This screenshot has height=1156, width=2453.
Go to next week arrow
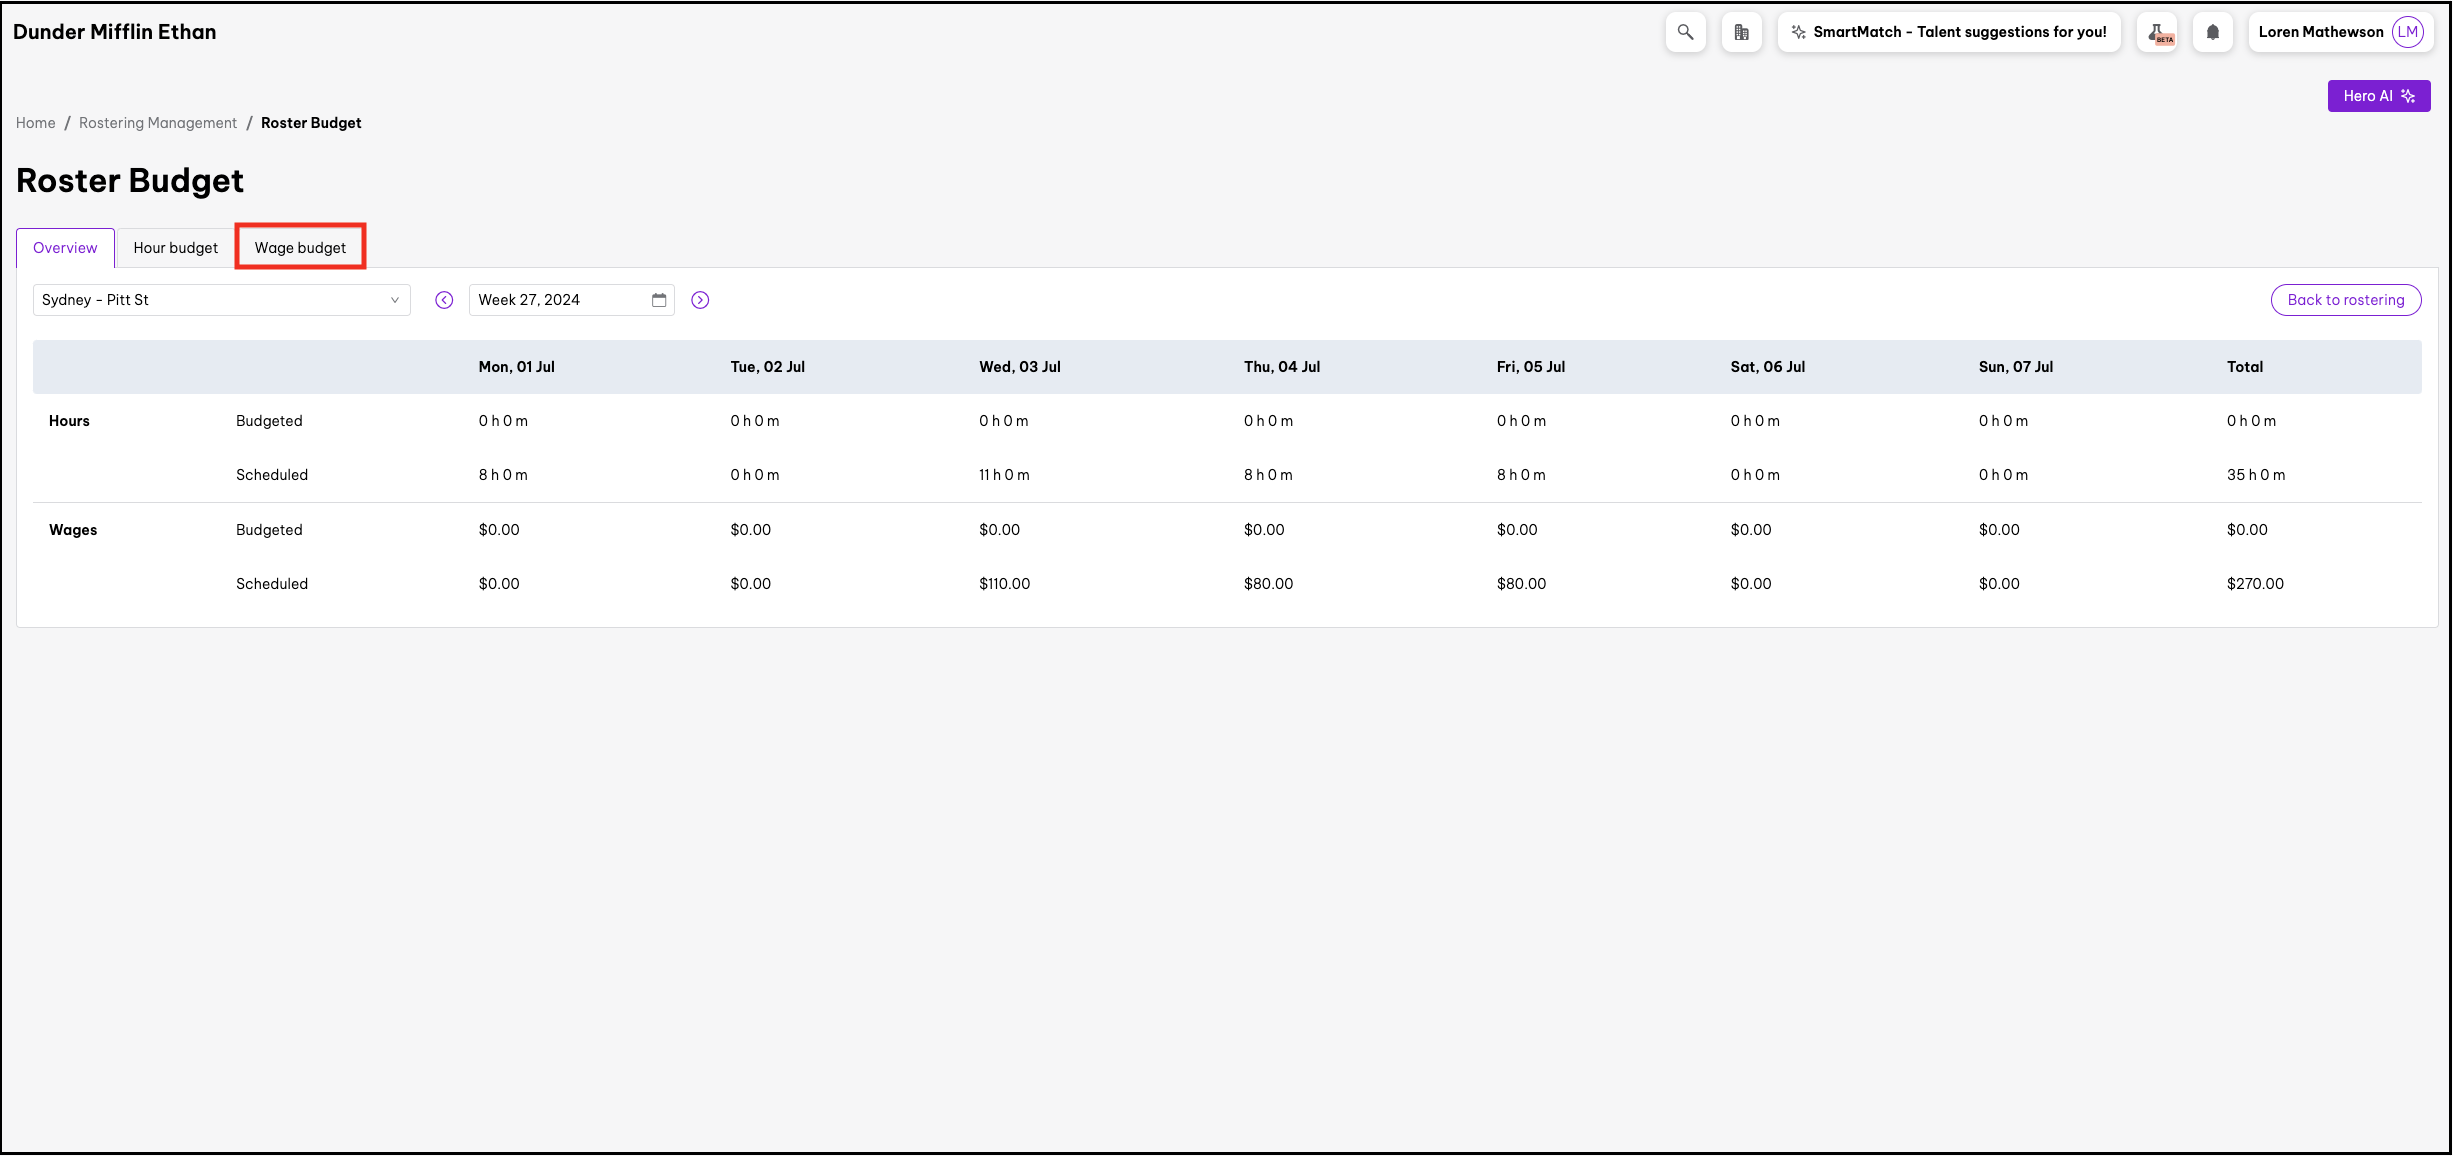click(x=700, y=300)
